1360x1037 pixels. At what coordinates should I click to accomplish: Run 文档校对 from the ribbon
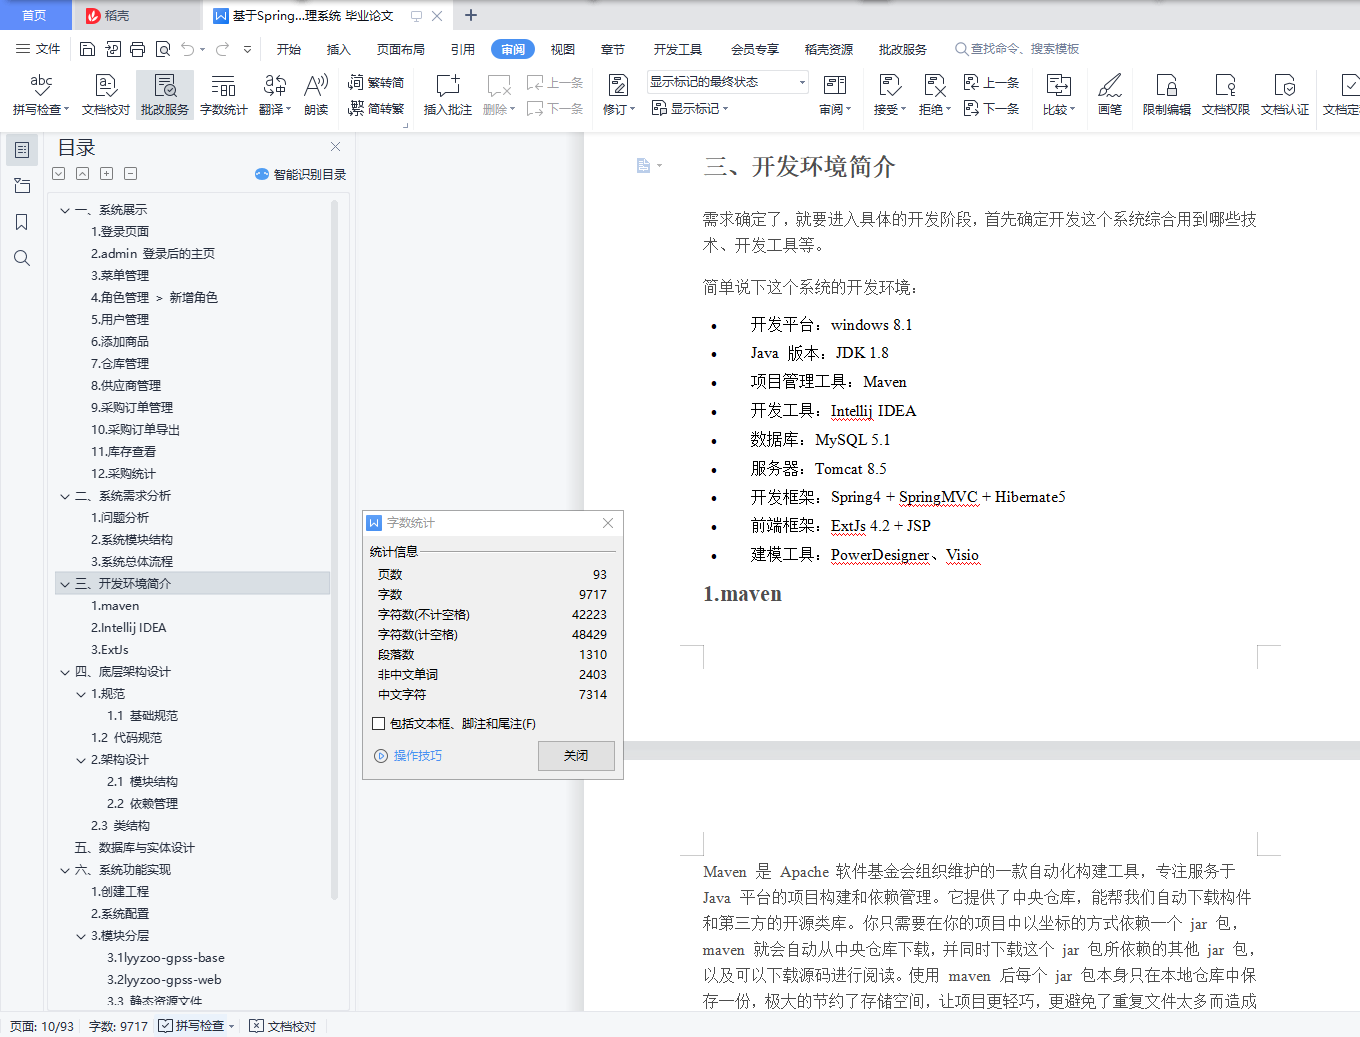[x=106, y=95]
